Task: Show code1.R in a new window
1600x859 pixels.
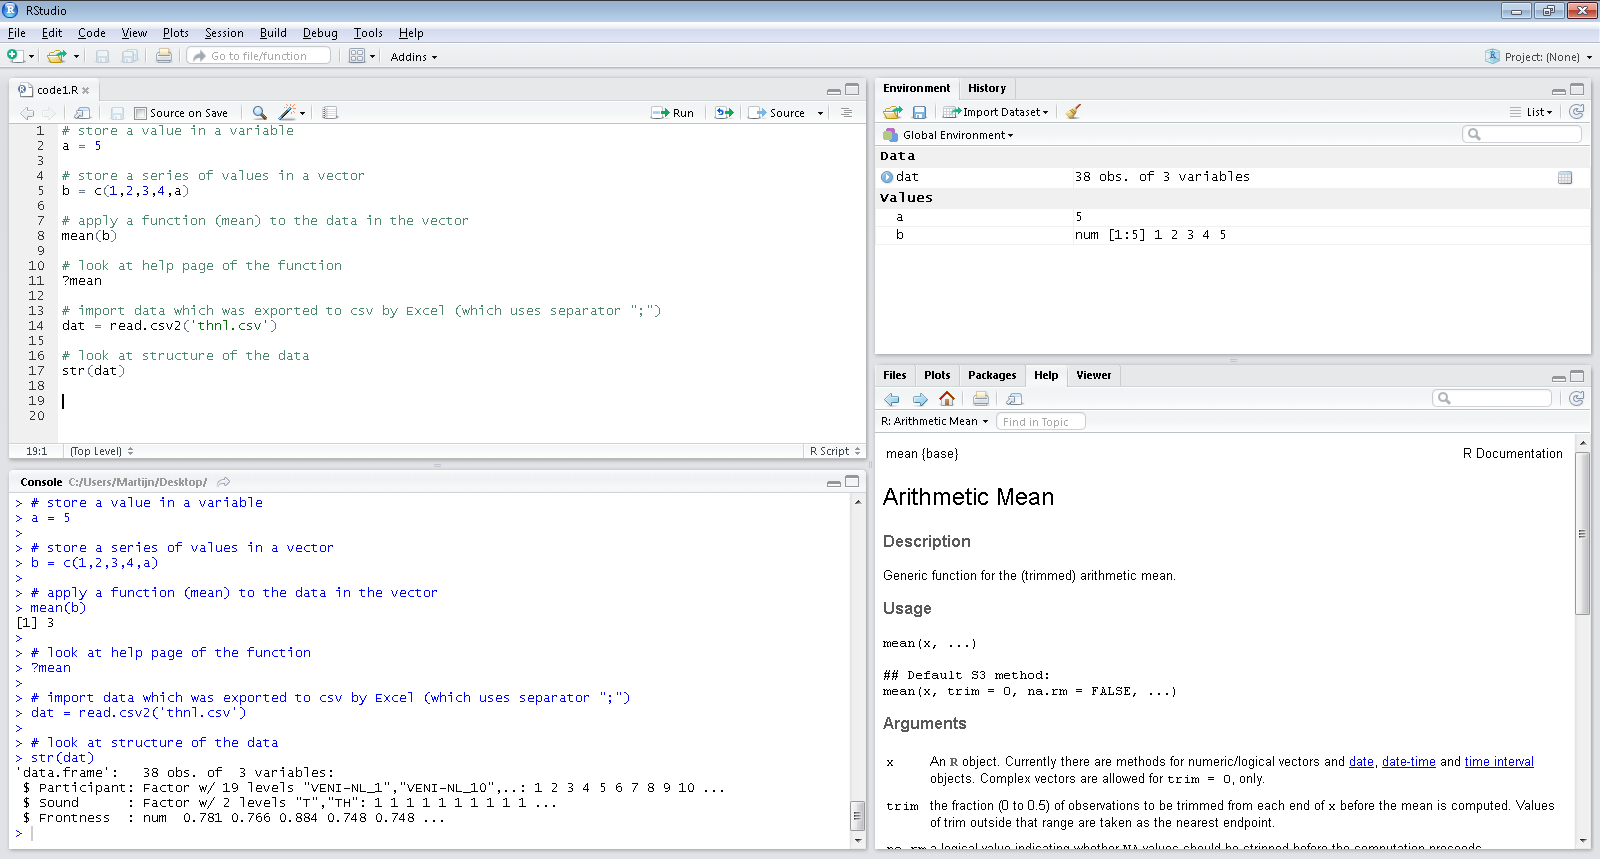Action: point(83,113)
